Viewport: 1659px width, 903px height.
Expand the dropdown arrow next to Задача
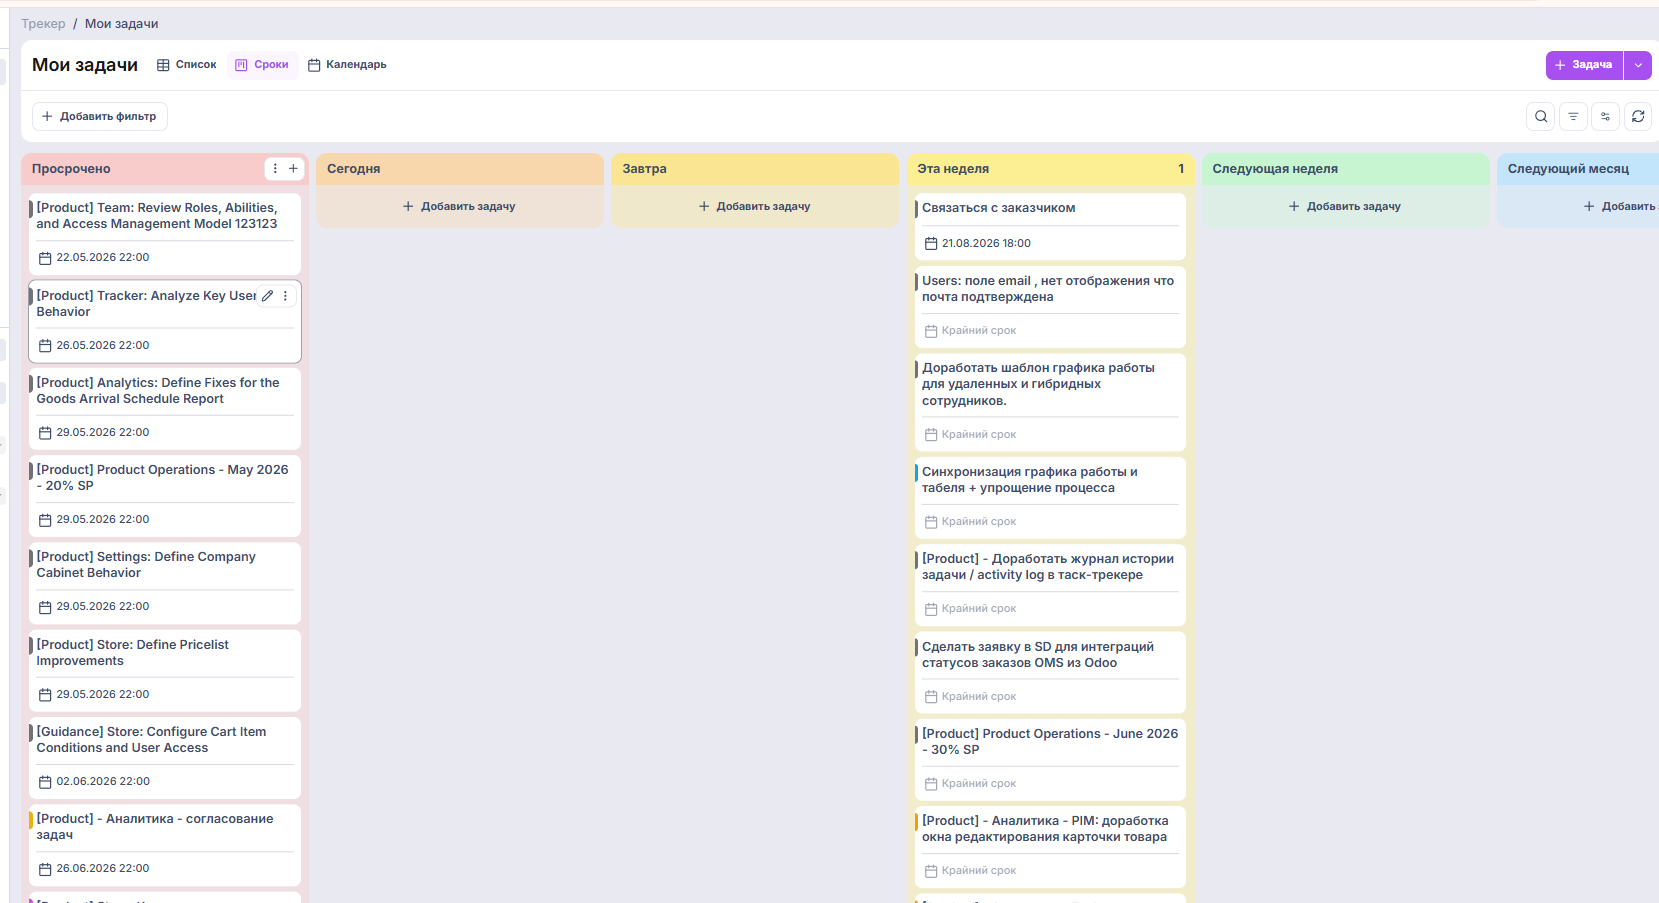1638,65
